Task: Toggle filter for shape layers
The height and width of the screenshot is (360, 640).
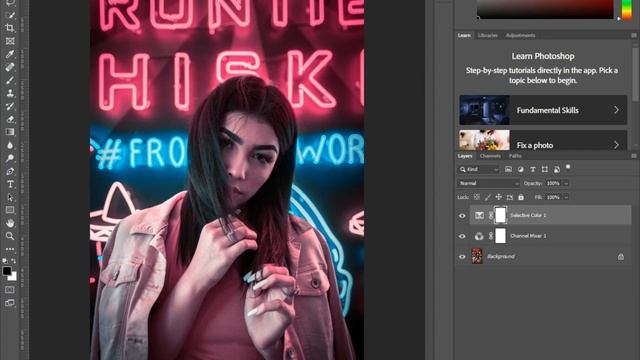Action: [x=545, y=169]
